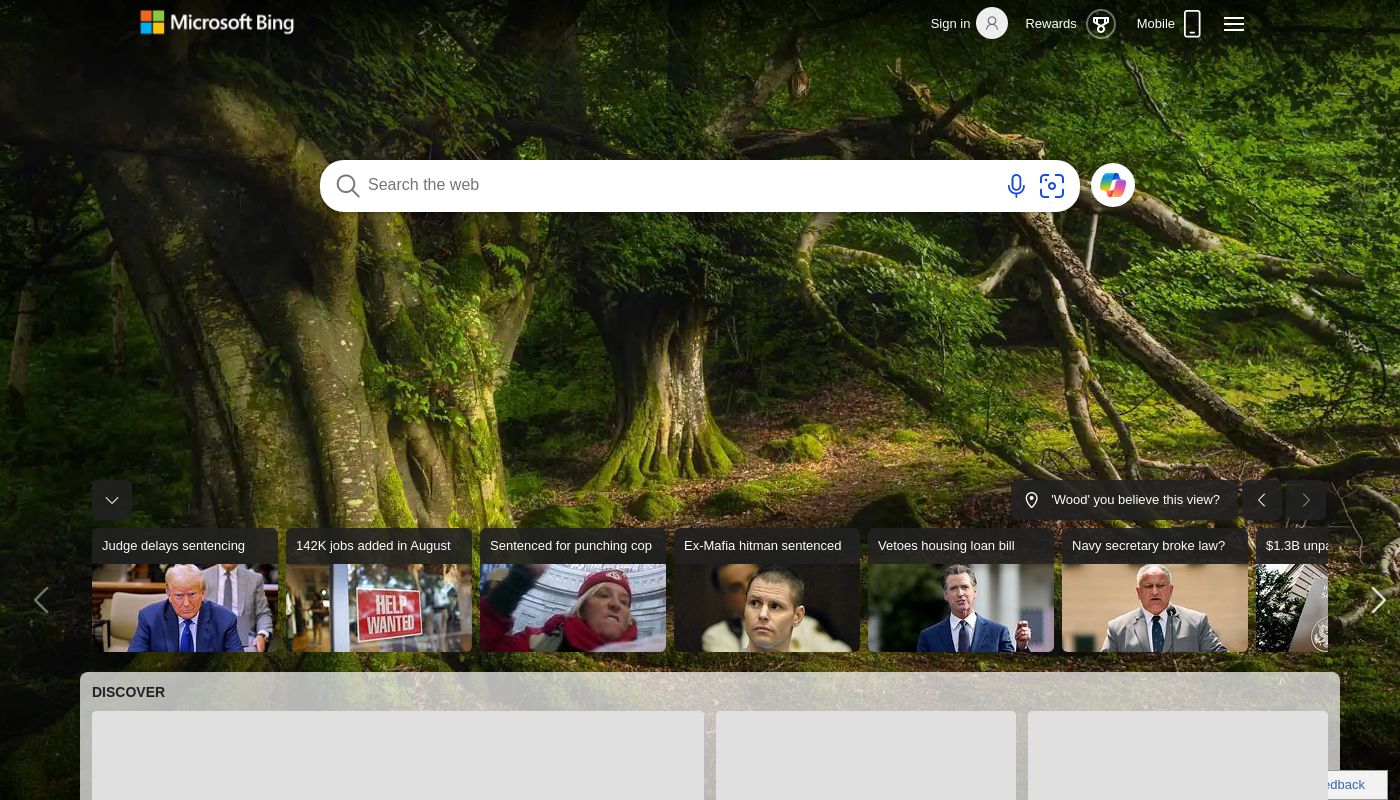
Task: Open "Vetoes housing loan bill" story
Action: (x=961, y=590)
